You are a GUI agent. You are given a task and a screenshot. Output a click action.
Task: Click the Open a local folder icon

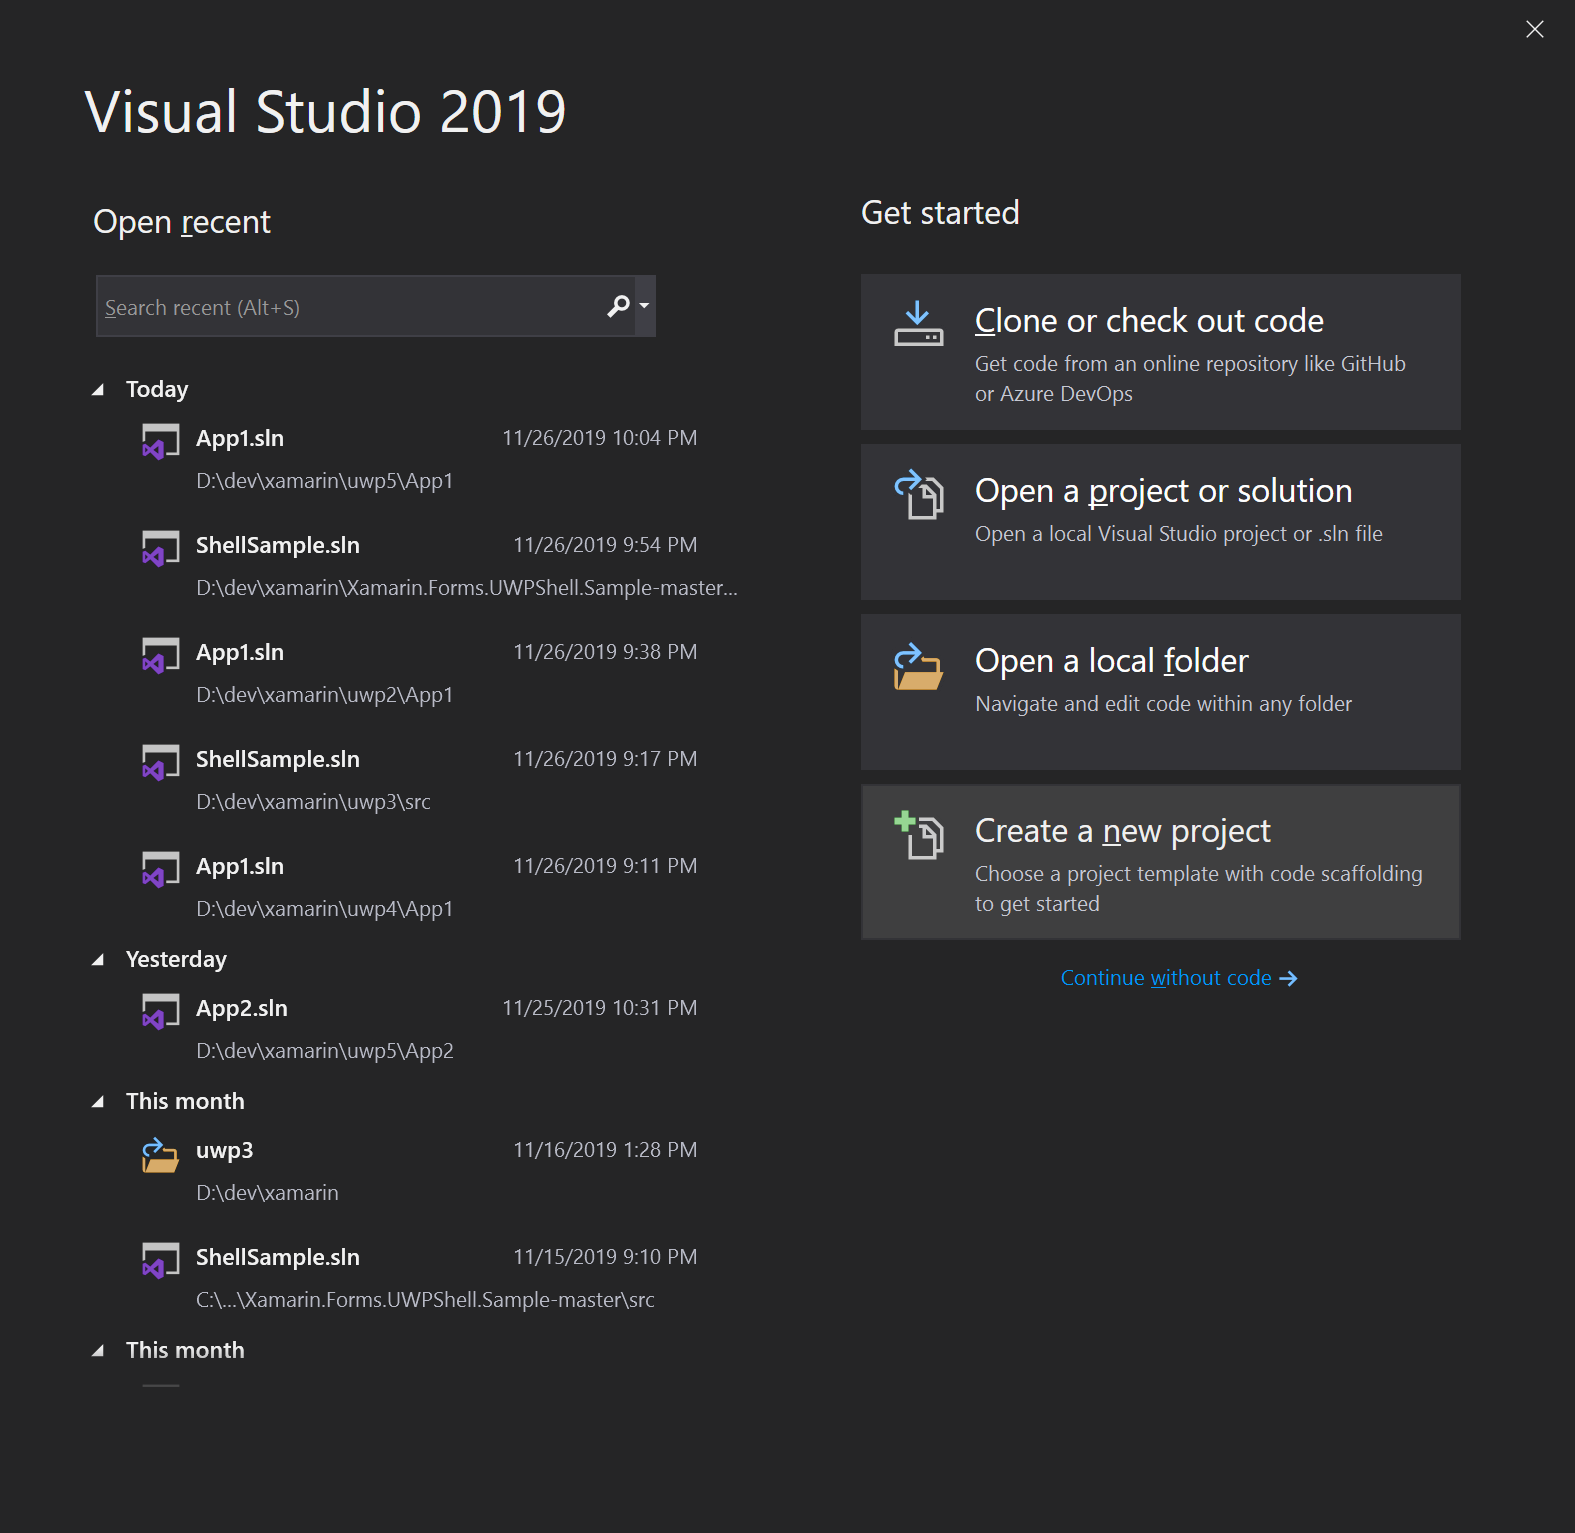[918, 667]
